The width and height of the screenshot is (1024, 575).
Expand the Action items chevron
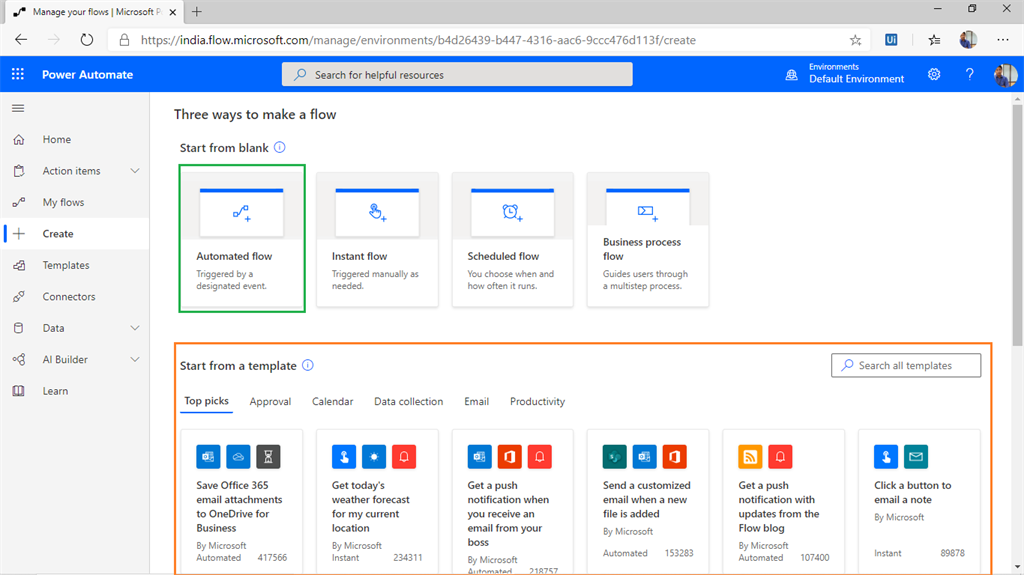coord(135,171)
